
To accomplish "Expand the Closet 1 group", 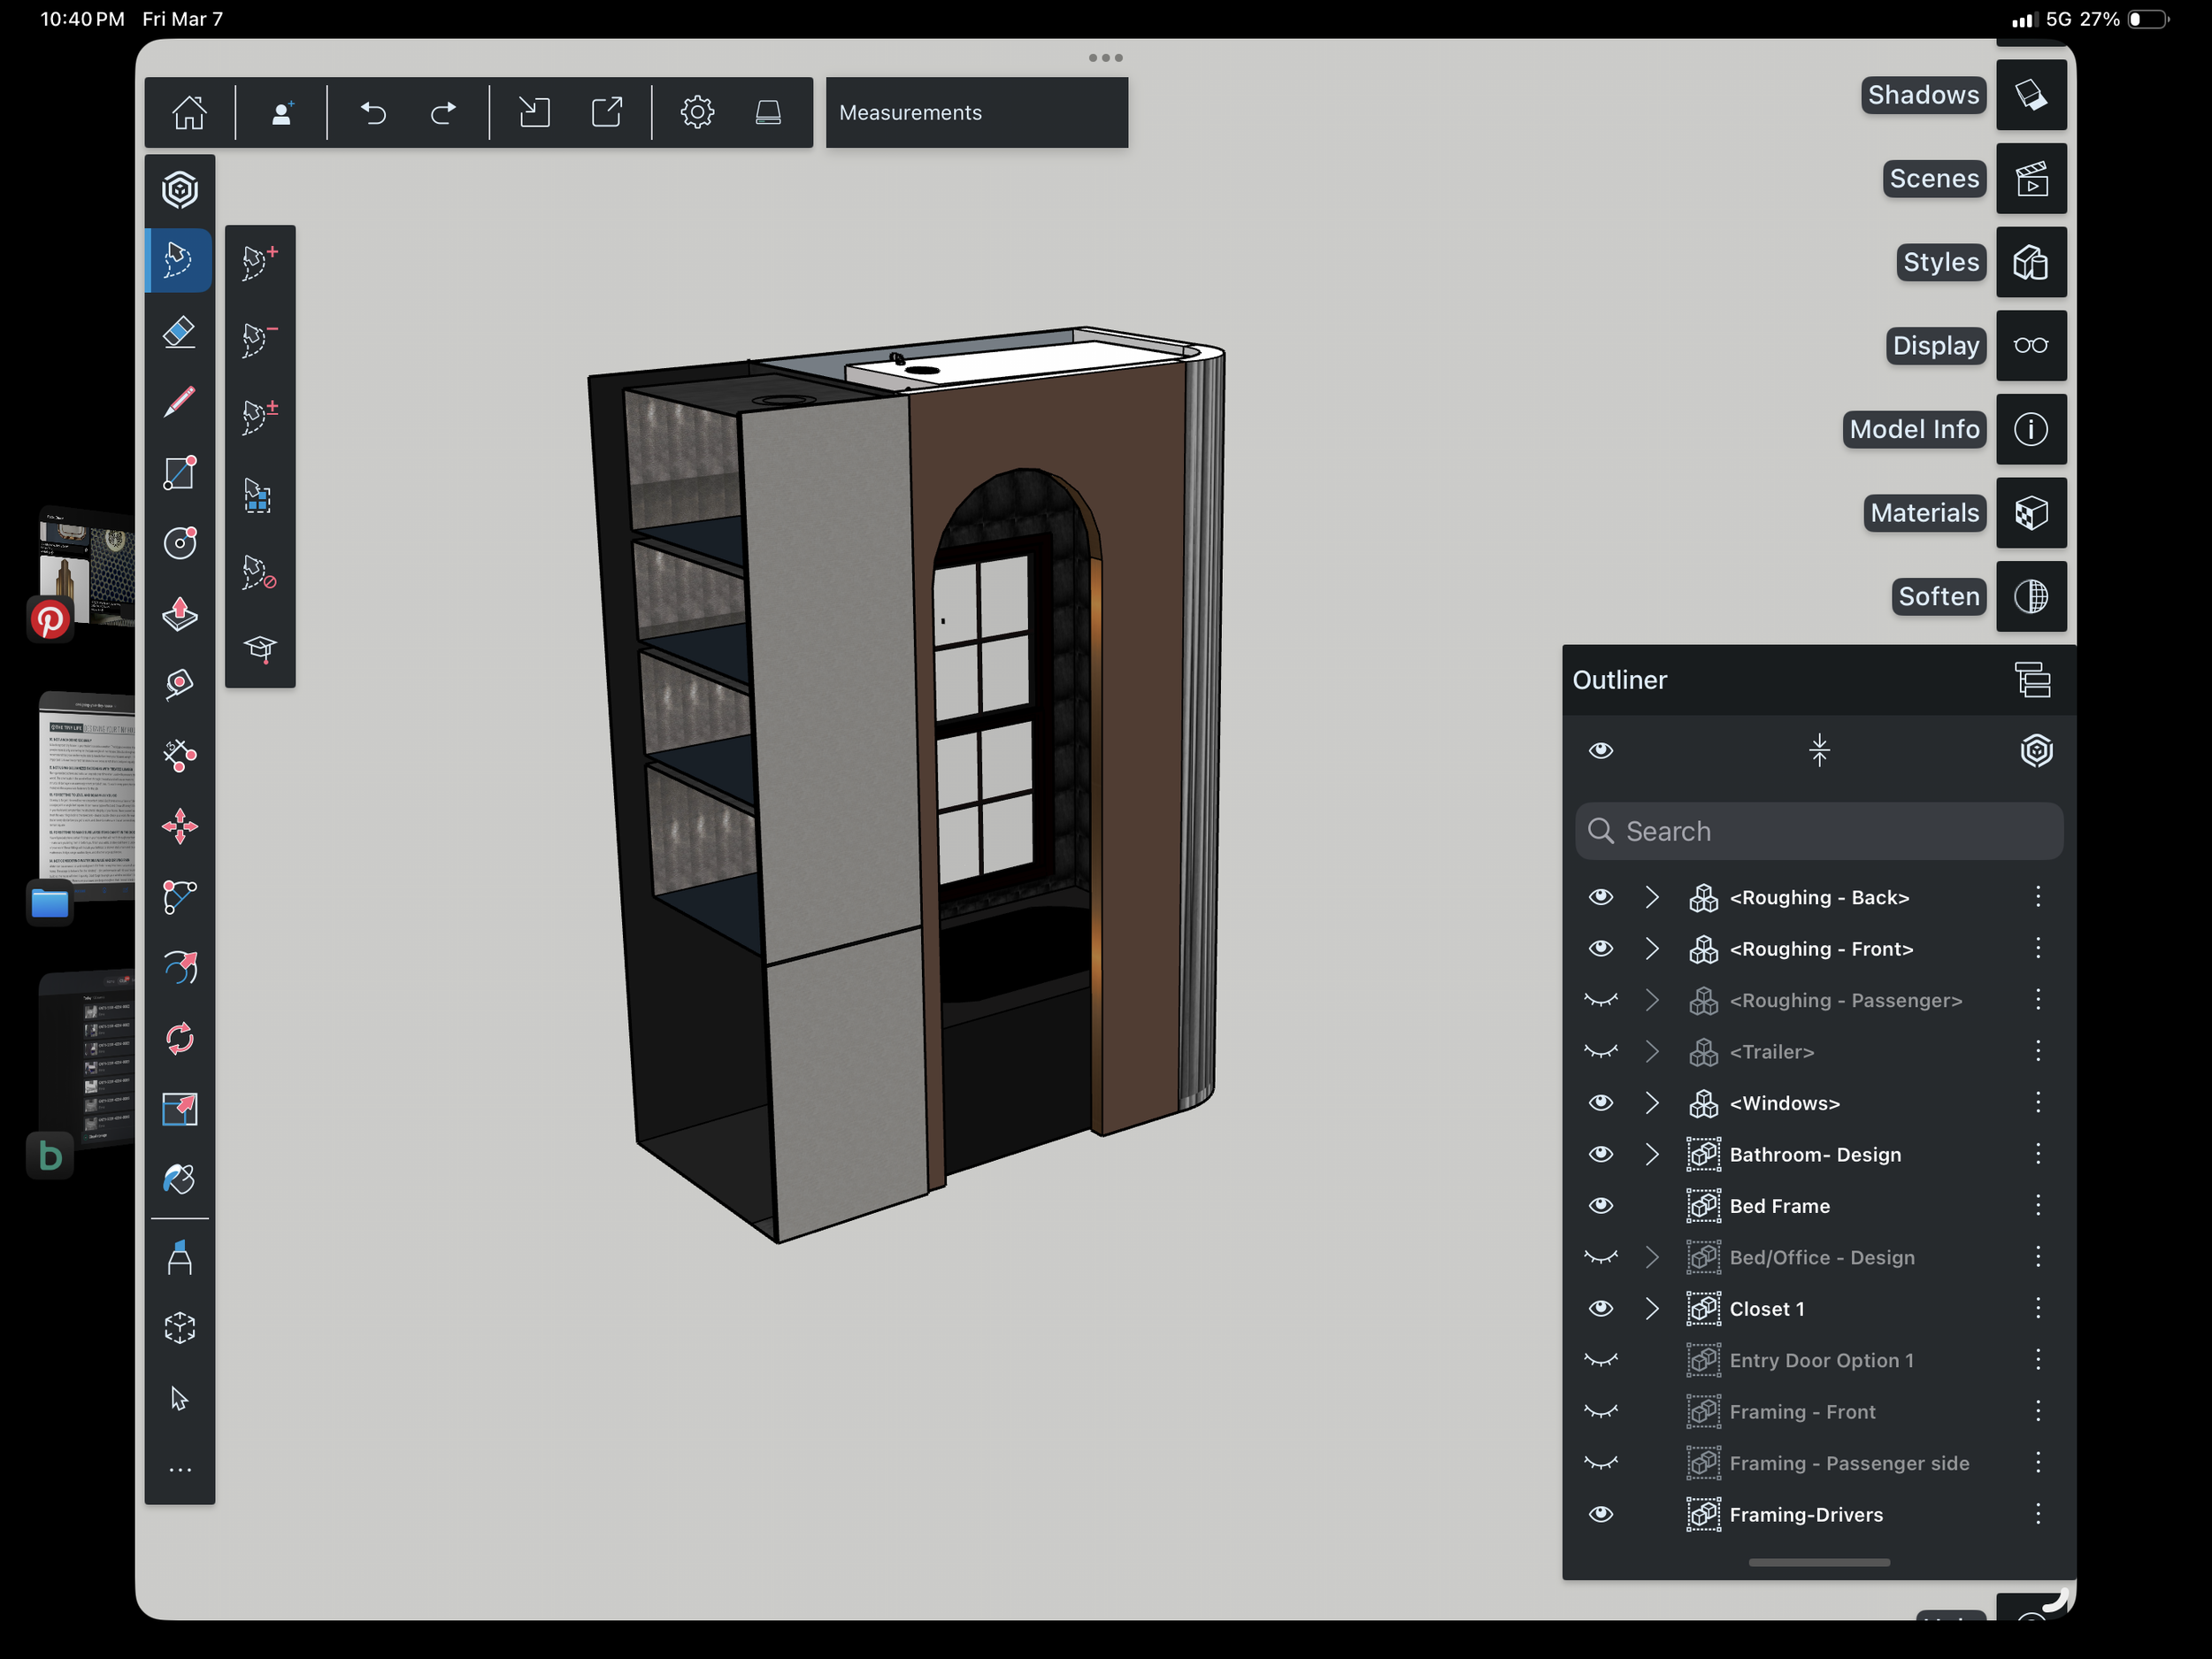I will tap(1652, 1309).
